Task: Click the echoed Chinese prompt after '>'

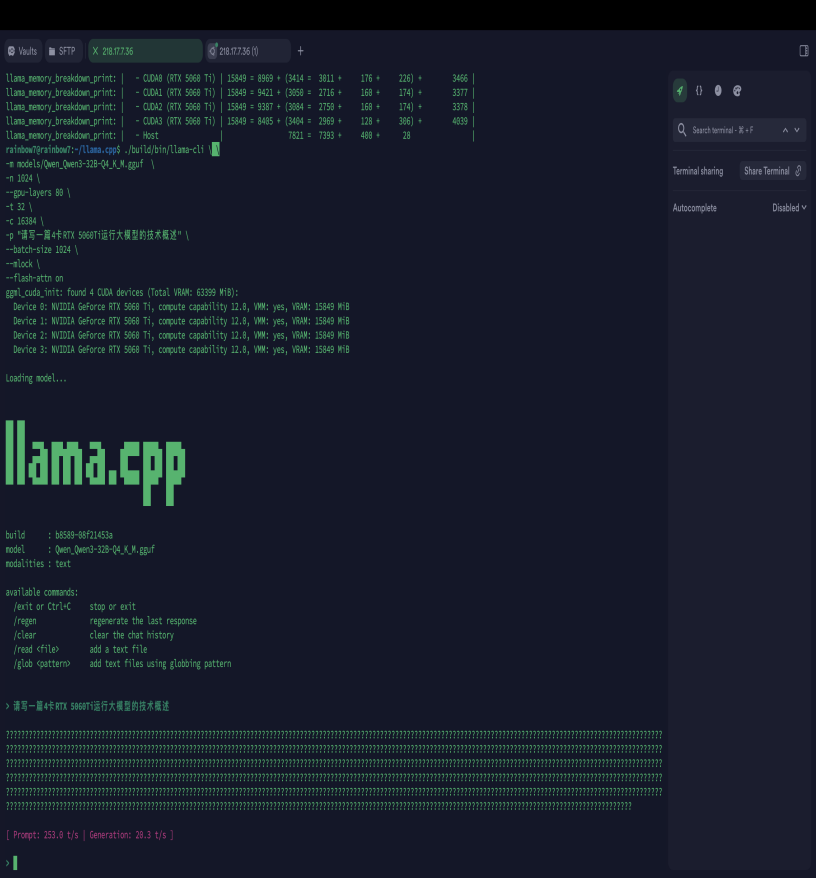Action: (x=91, y=706)
